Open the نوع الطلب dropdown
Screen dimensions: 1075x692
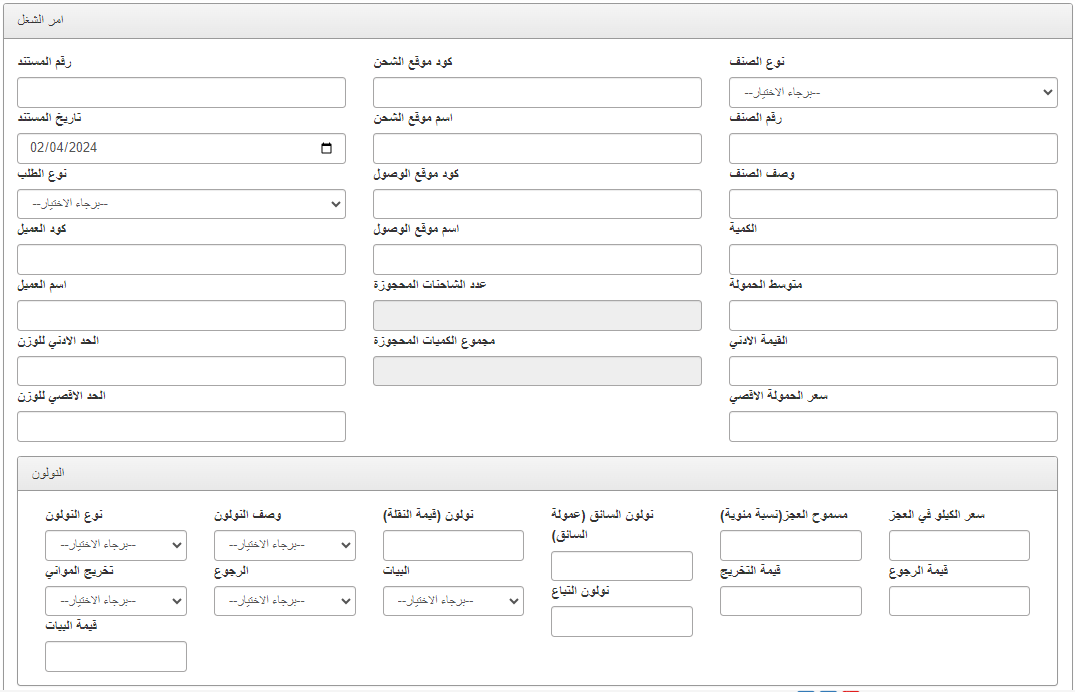click(181, 204)
